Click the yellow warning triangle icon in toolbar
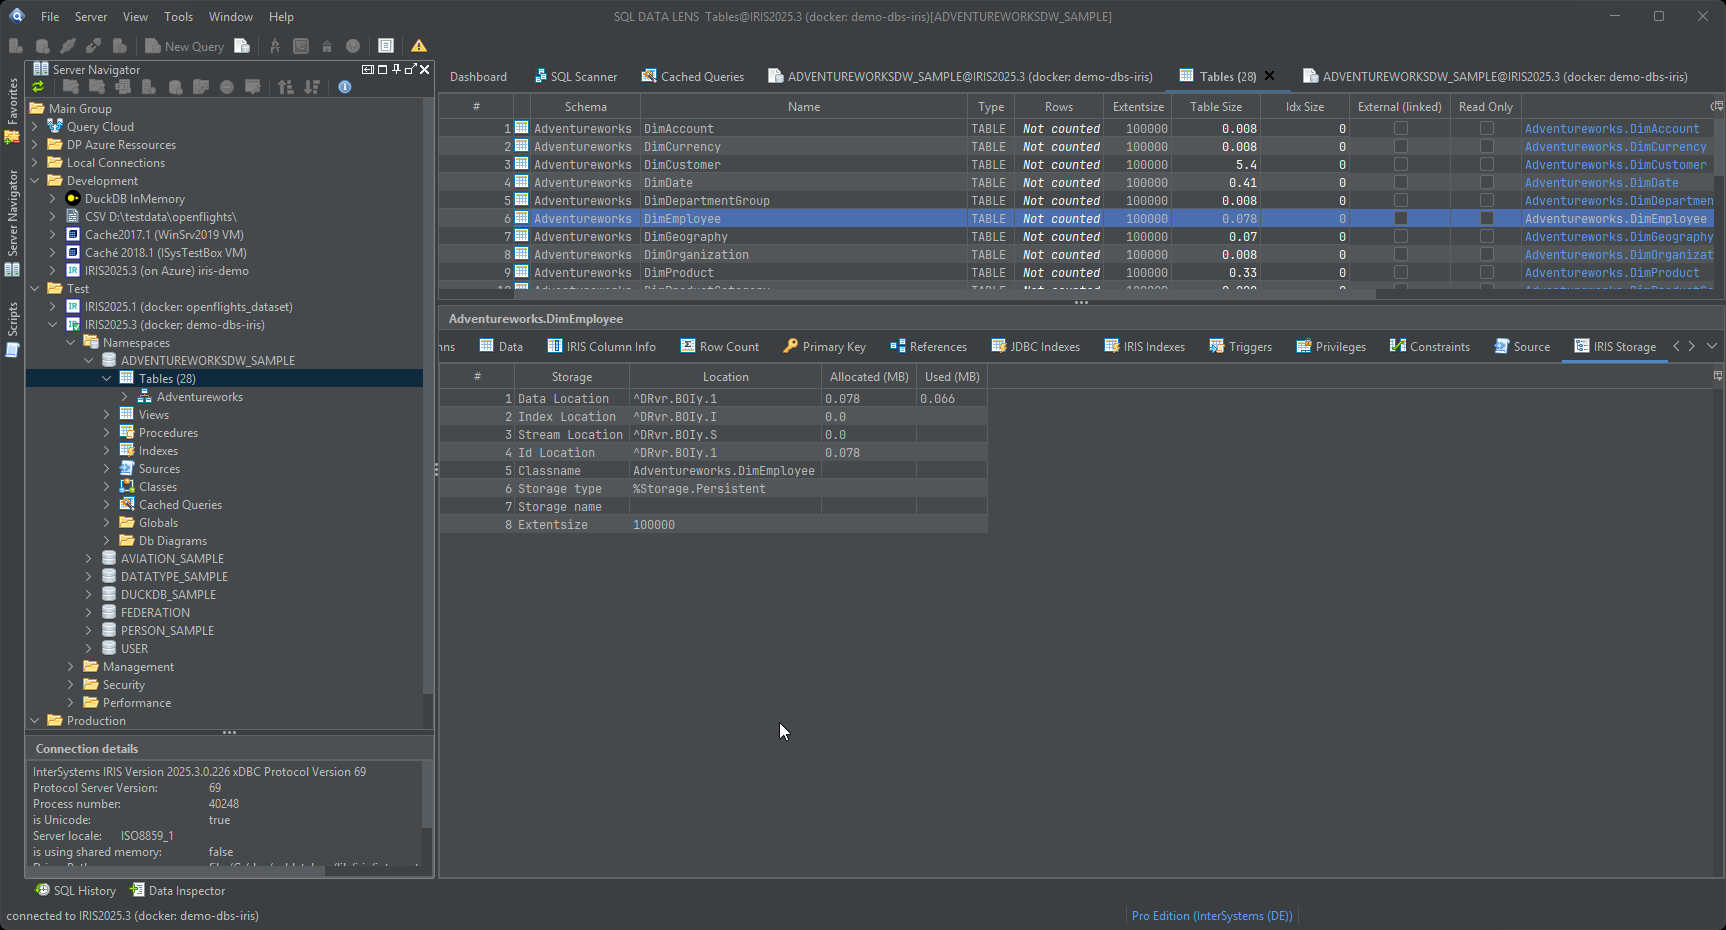This screenshot has width=1726, height=930. click(x=419, y=46)
